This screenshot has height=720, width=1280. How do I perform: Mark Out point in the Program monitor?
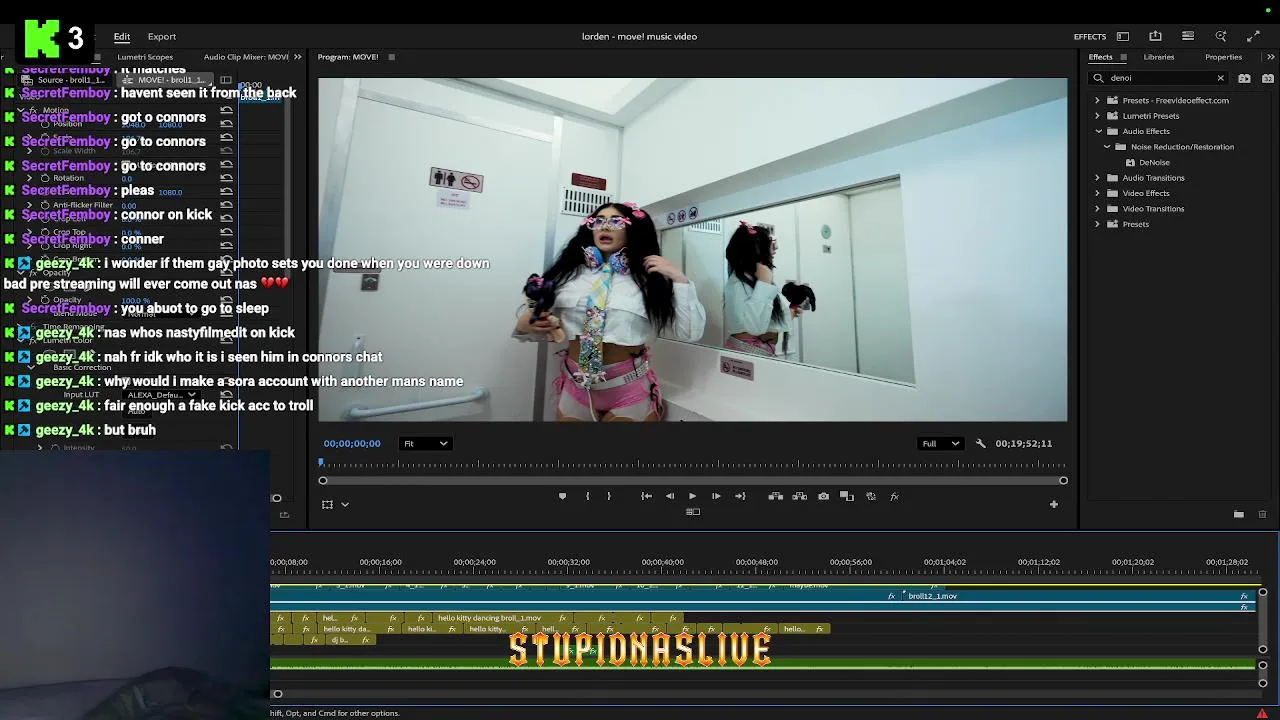point(609,496)
